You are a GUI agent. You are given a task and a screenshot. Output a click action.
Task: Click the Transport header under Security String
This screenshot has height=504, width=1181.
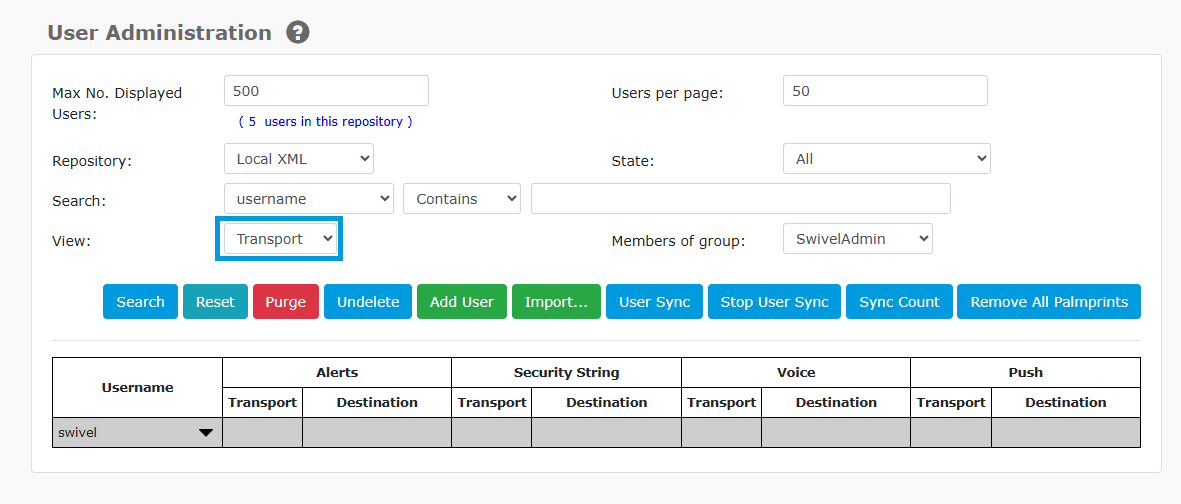(x=492, y=402)
